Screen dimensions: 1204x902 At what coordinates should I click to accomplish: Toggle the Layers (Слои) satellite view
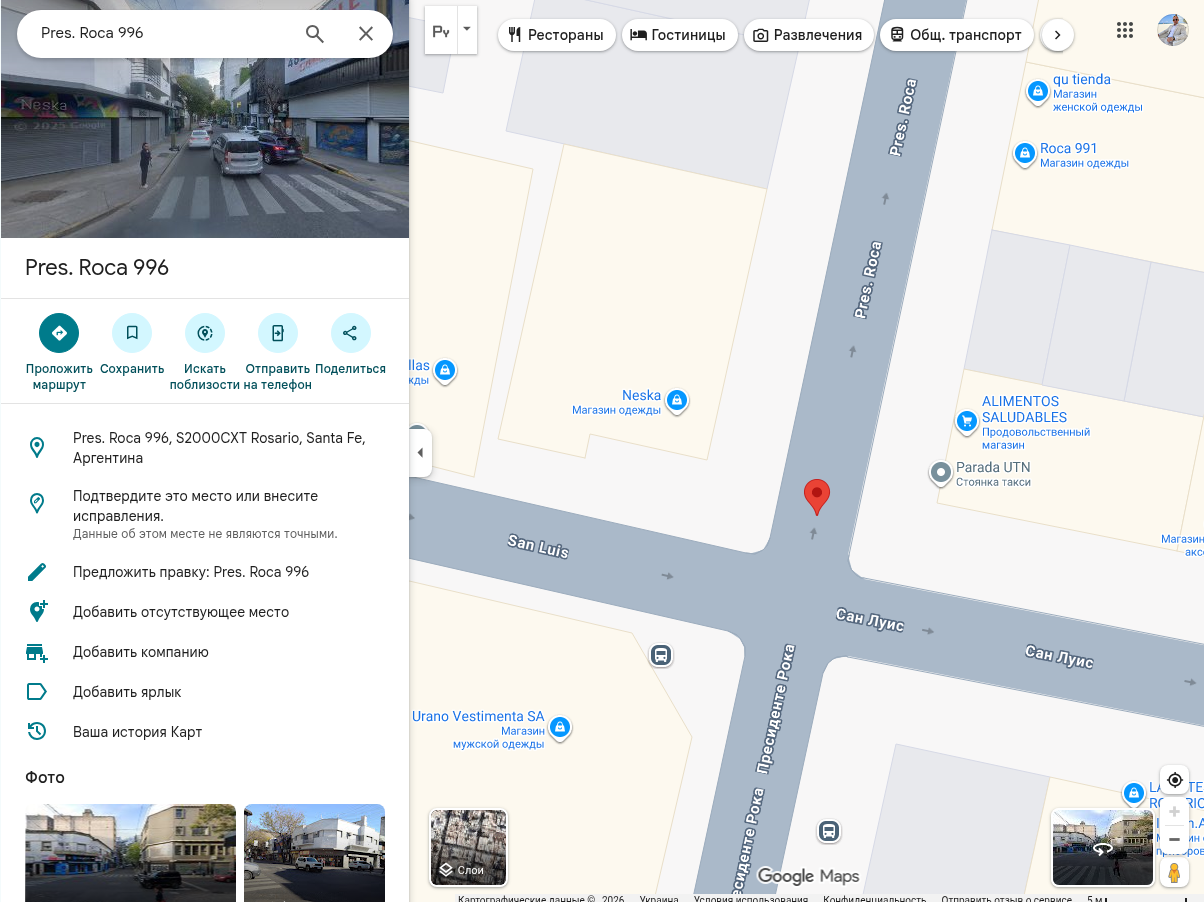pos(468,848)
